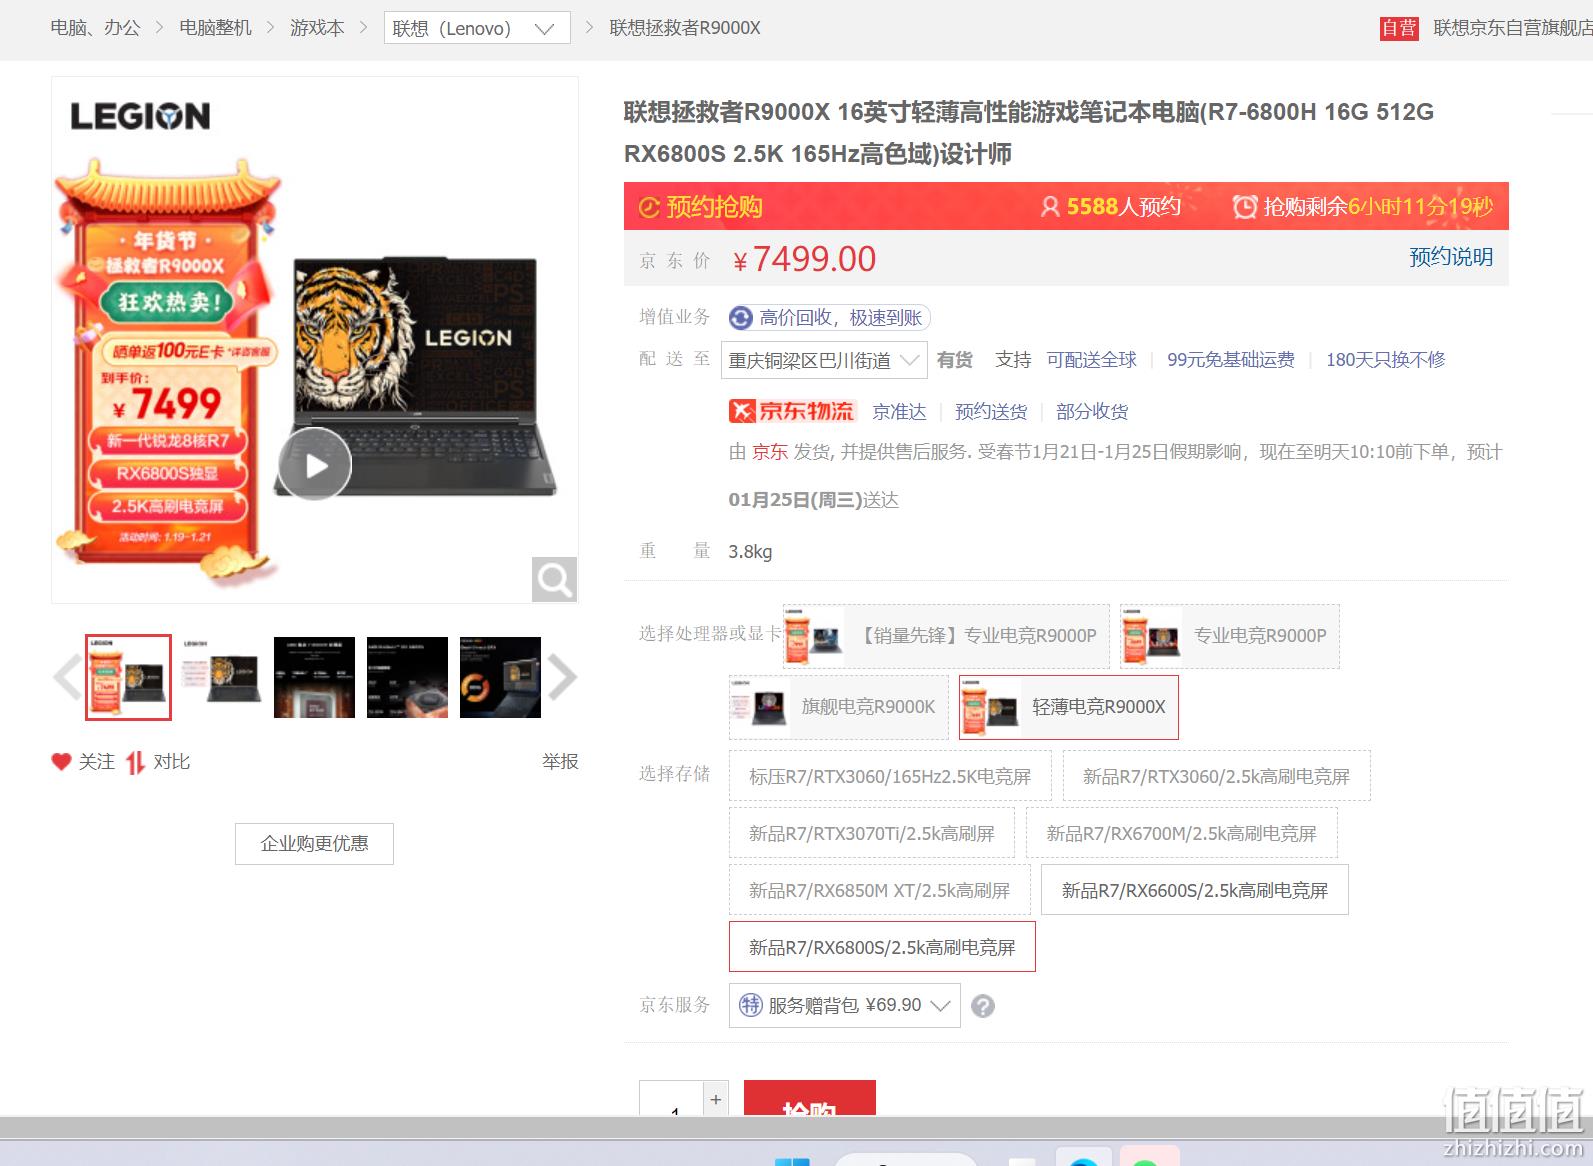Viewport: 1593px width, 1166px height.
Task: Select the fifth thumbnail image
Action: (500, 677)
